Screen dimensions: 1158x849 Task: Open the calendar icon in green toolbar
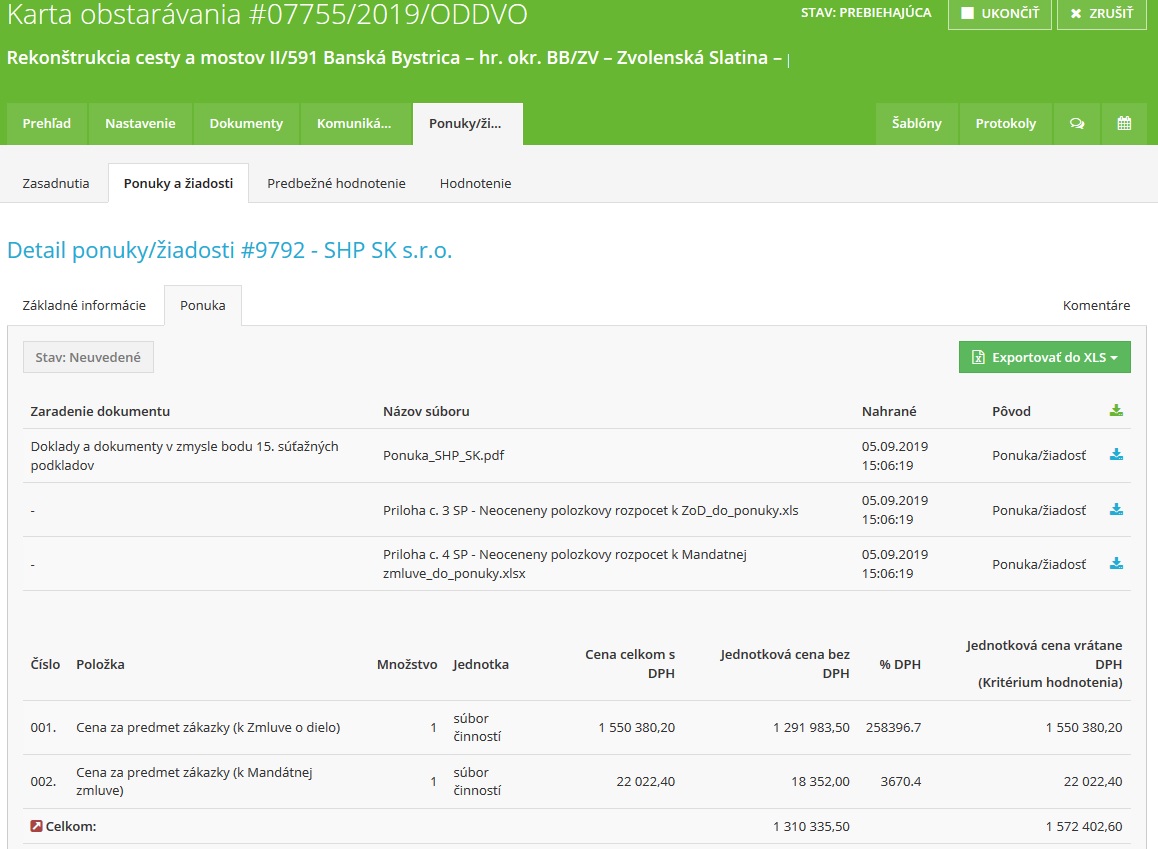pos(1124,124)
